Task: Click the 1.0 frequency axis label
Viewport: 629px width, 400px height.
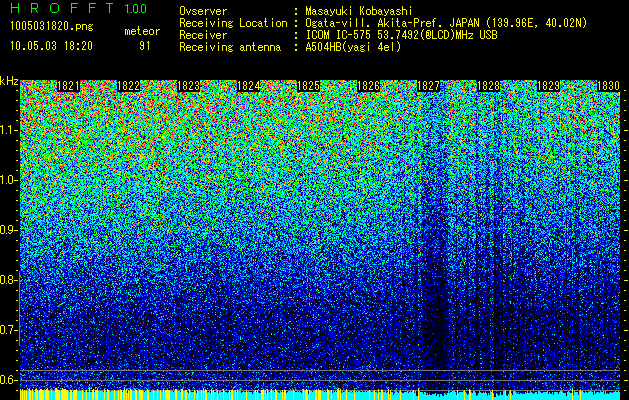Action: pyautogui.click(x=8, y=180)
